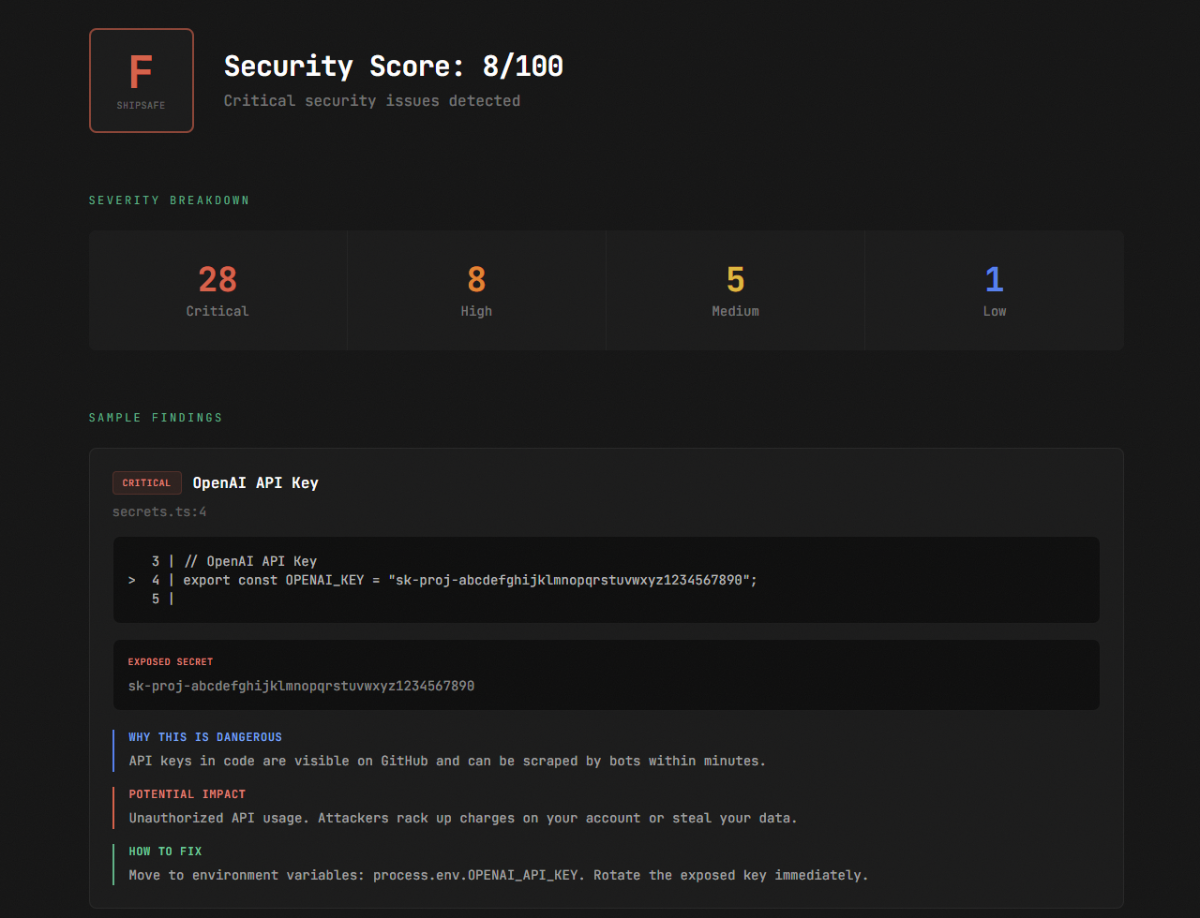The image size is (1200, 918).
Task: Click the F grade Shipsafe badge
Action: [141, 80]
